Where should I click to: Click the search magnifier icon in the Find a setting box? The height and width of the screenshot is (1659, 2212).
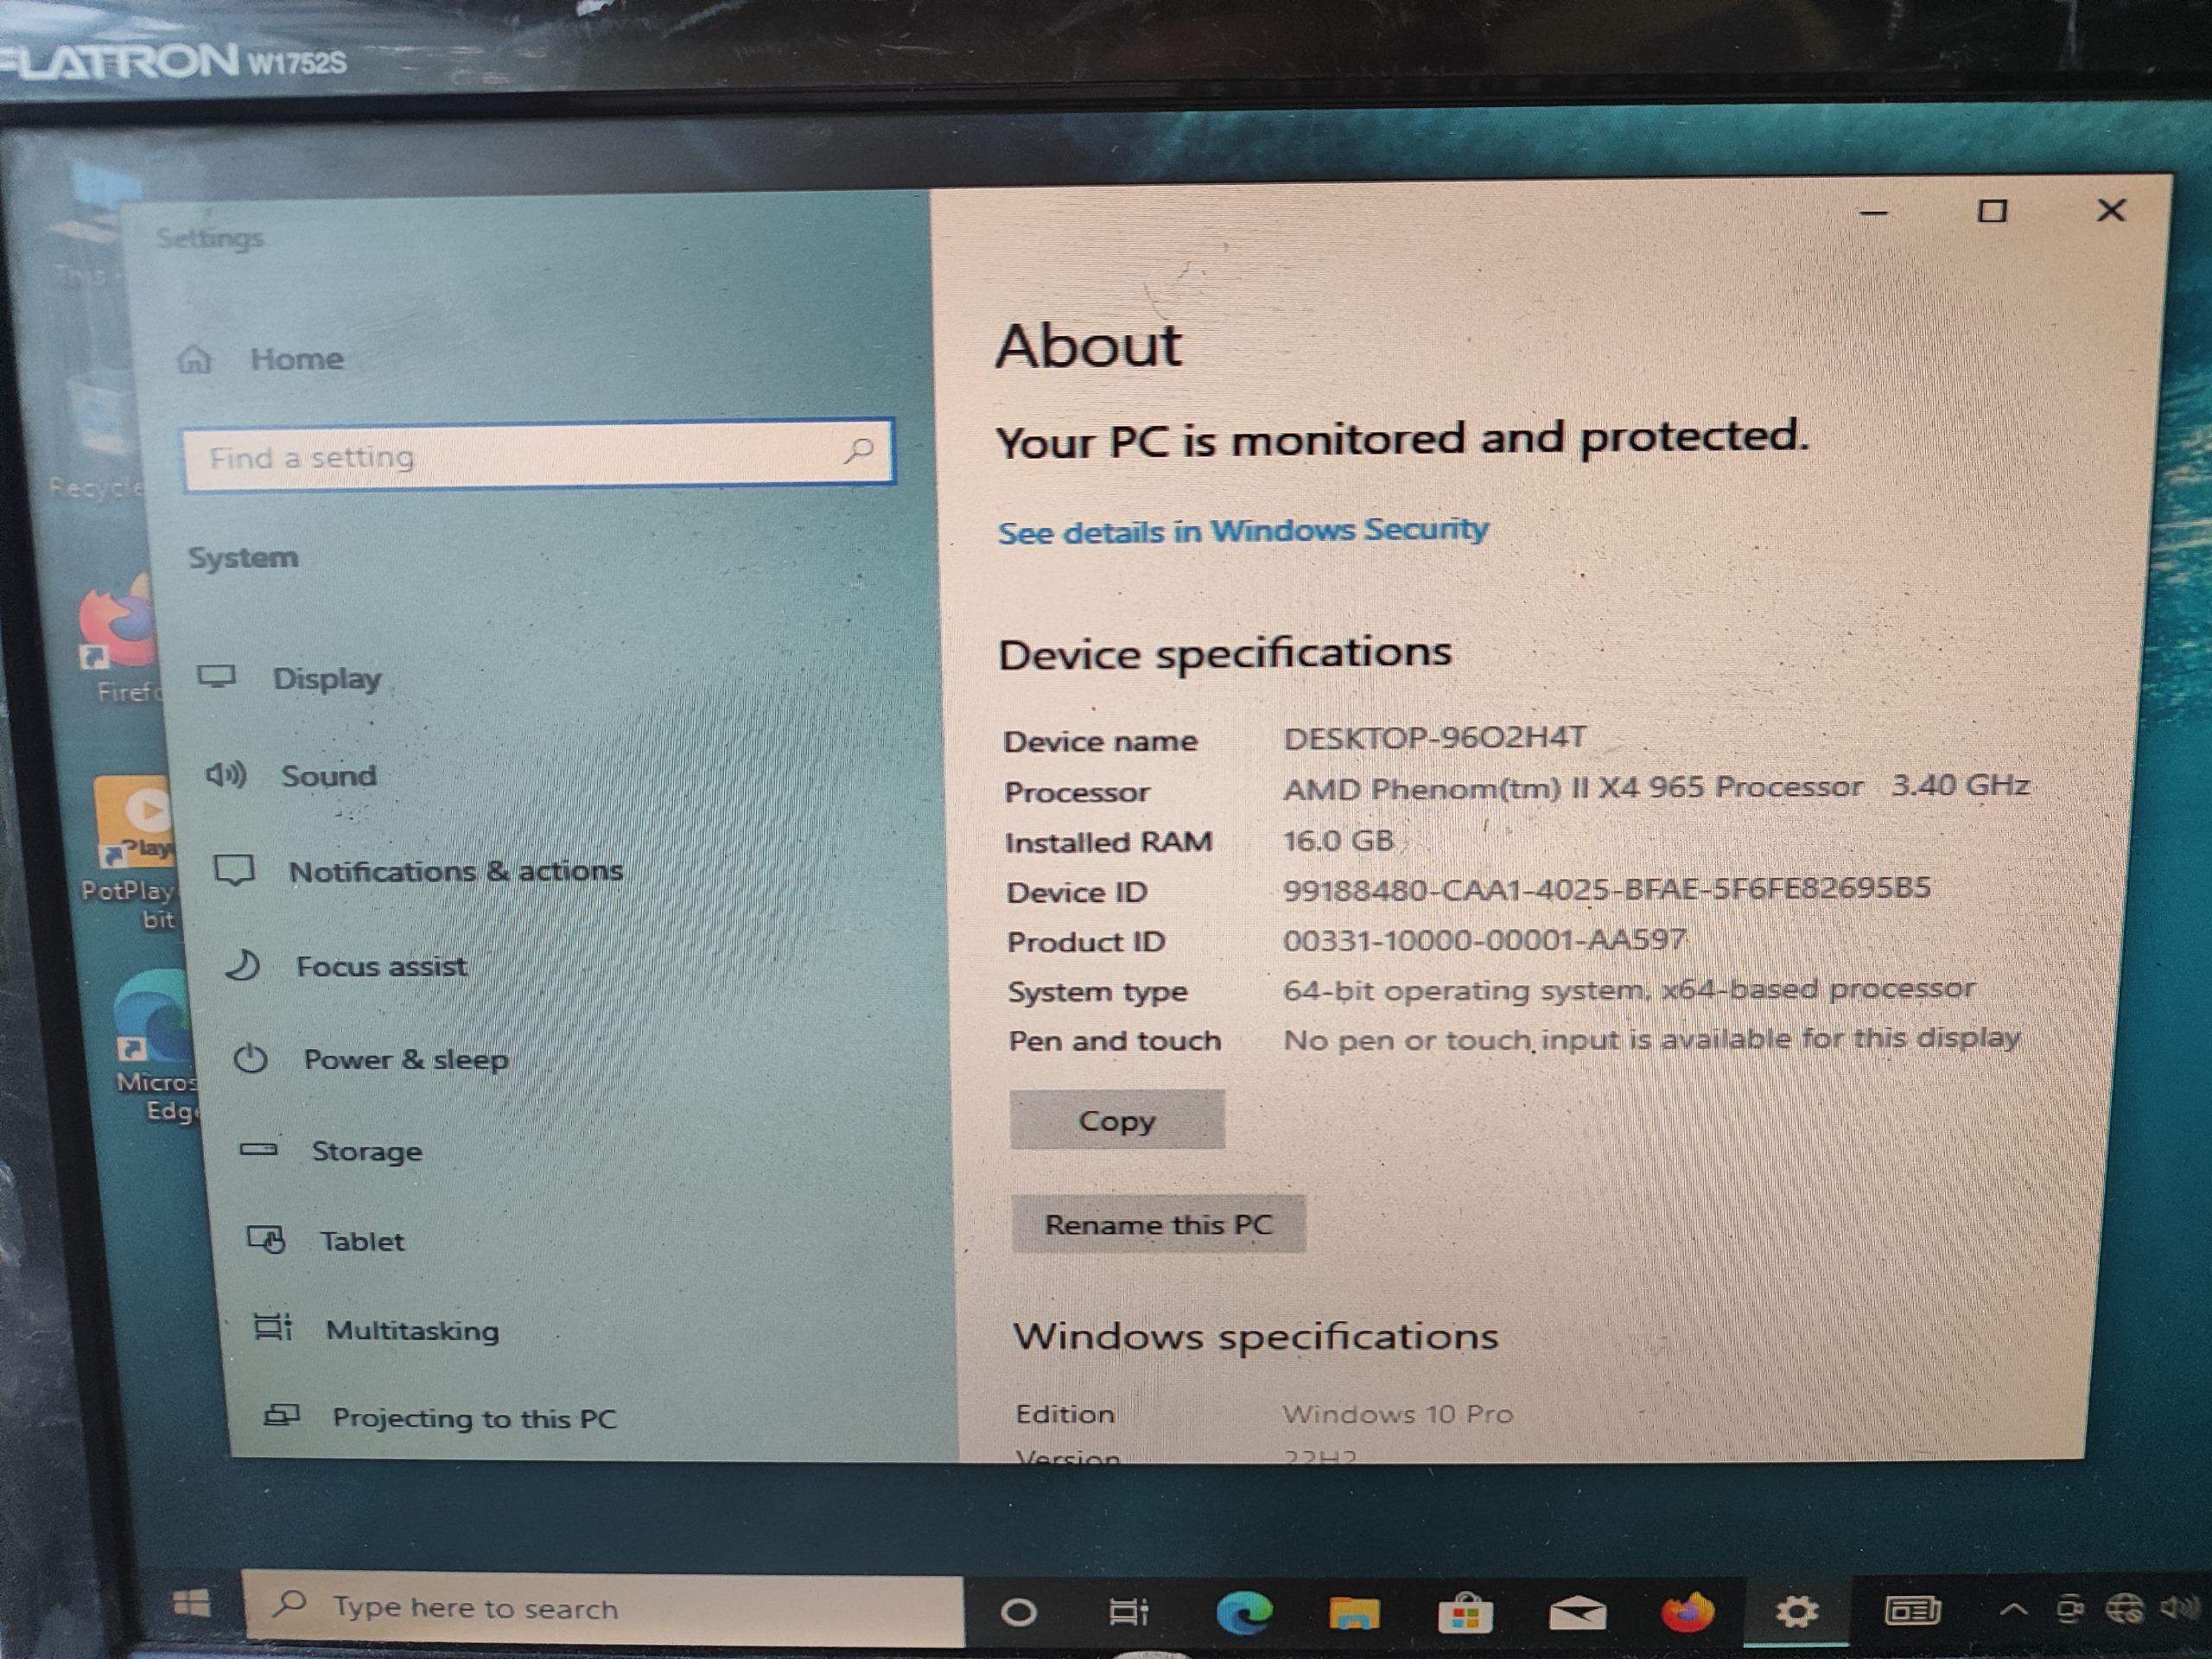pos(858,451)
